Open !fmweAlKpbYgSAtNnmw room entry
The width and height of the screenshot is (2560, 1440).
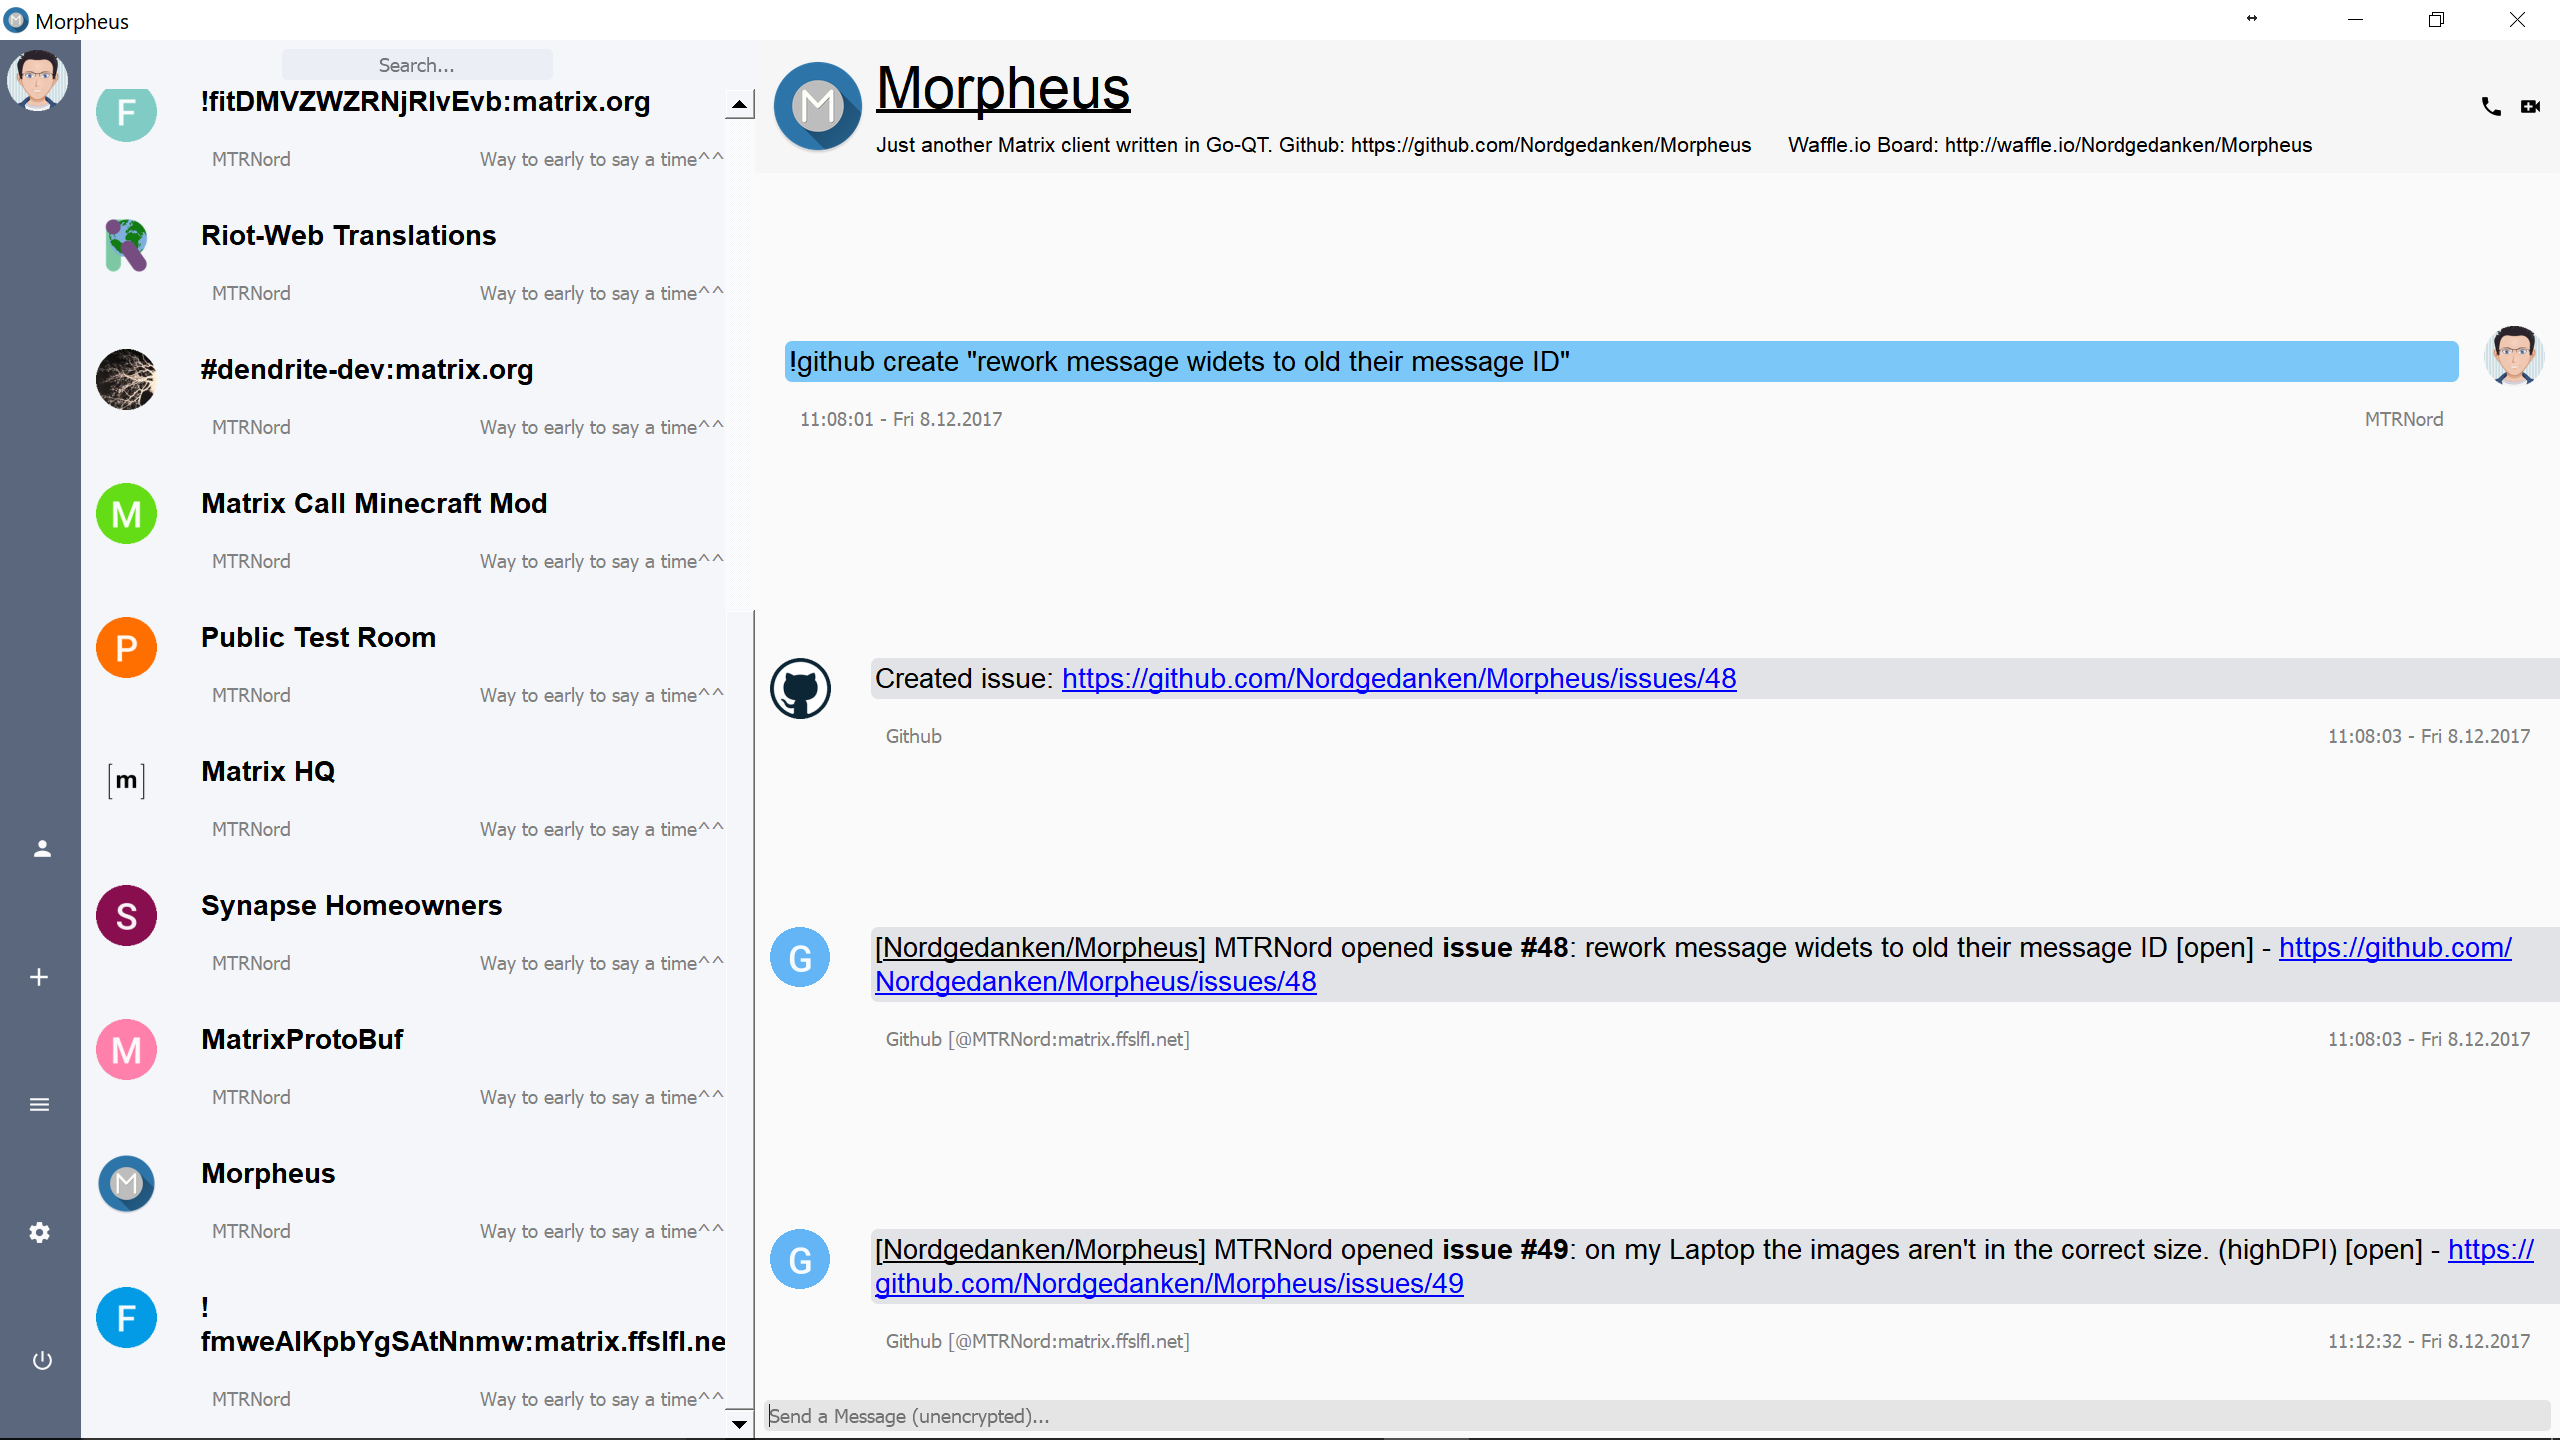point(410,1349)
